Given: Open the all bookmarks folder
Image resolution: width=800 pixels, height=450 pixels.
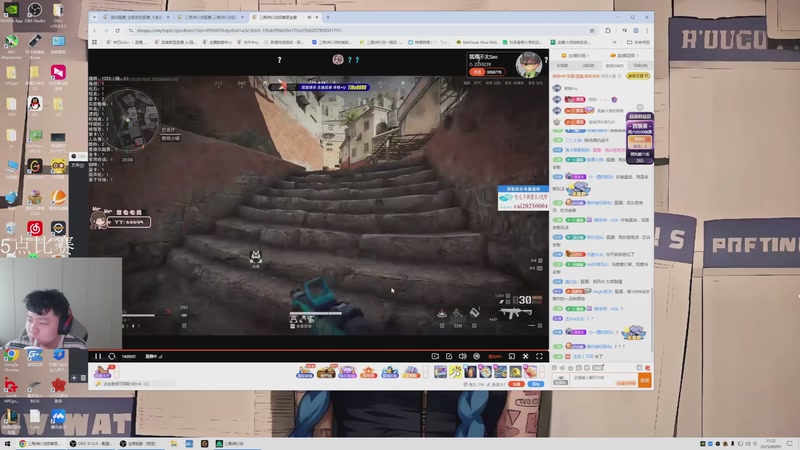Looking at the screenshot, I should 638,42.
